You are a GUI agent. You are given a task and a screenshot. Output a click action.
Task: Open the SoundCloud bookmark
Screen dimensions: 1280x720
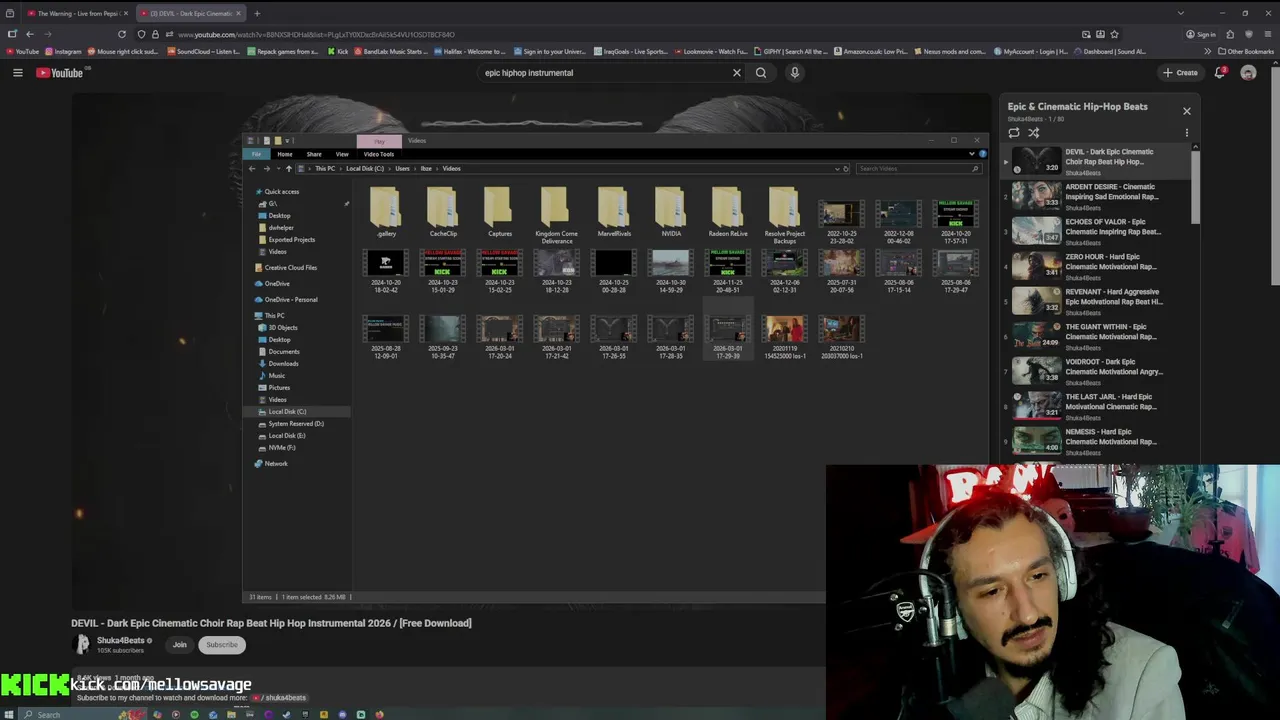[203, 51]
